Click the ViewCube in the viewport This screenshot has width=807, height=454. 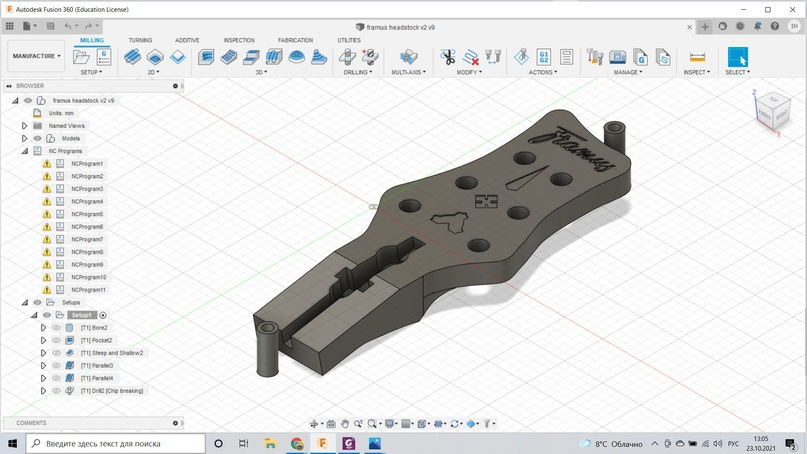click(771, 113)
